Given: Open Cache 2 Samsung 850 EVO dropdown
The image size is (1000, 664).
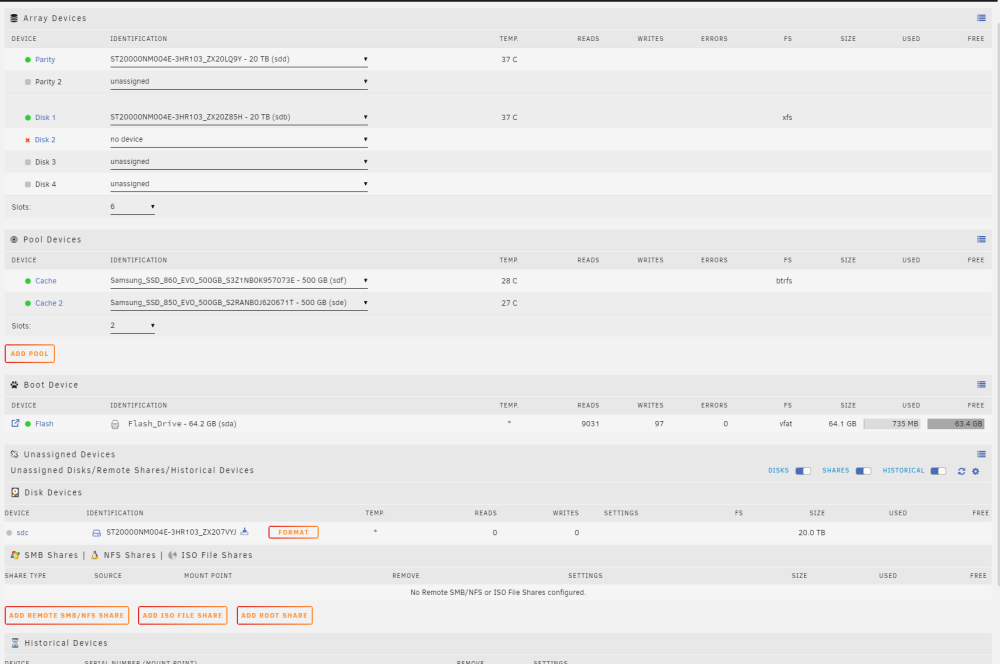Looking at the screenshot, I should (x=239, y=303).
